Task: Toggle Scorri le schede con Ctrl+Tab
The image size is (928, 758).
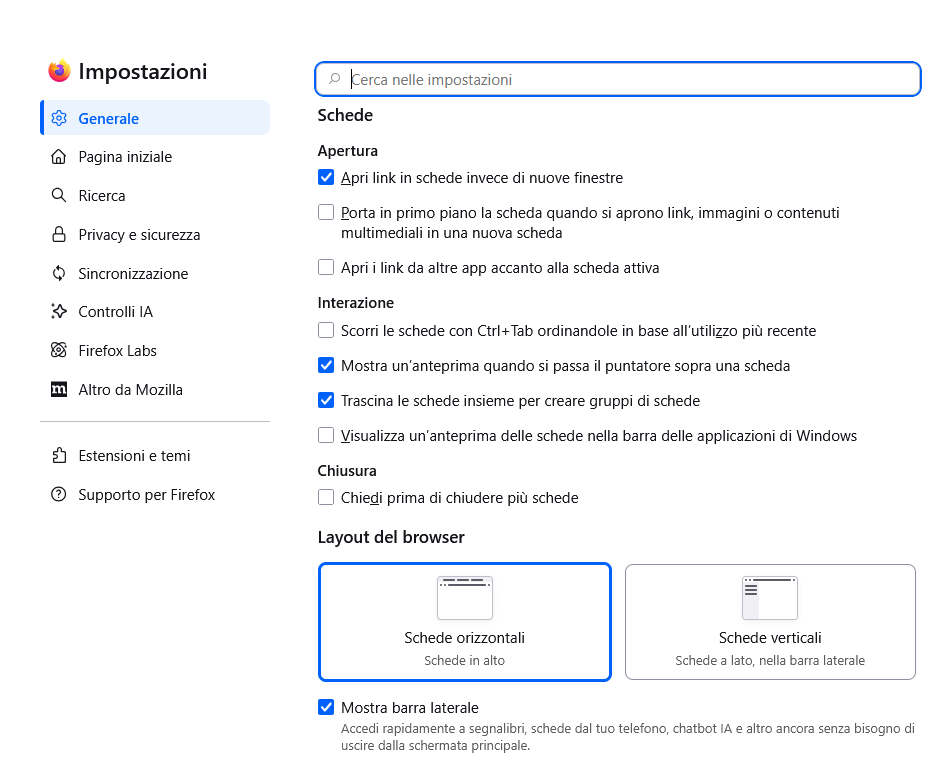Action: [x=326, y=330]
